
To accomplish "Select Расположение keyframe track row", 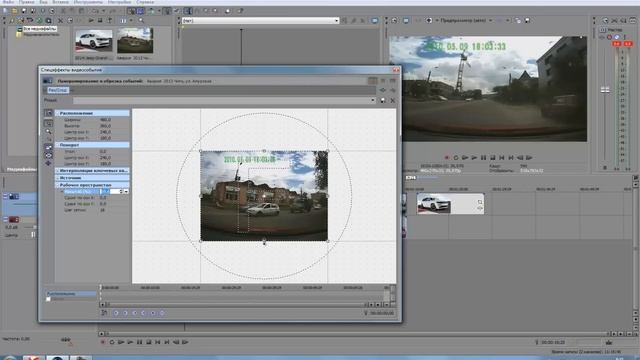I will click(x=70, y=293).
